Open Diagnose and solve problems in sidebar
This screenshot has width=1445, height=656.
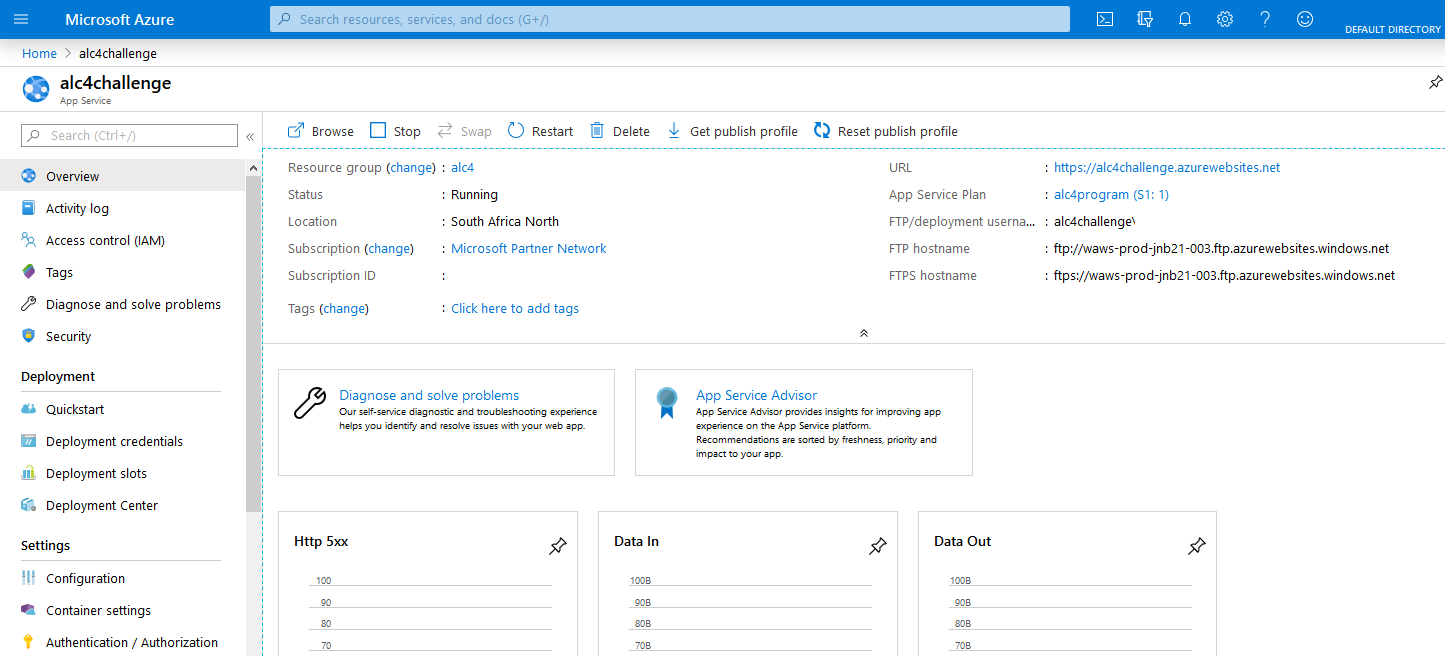[122, 304]
